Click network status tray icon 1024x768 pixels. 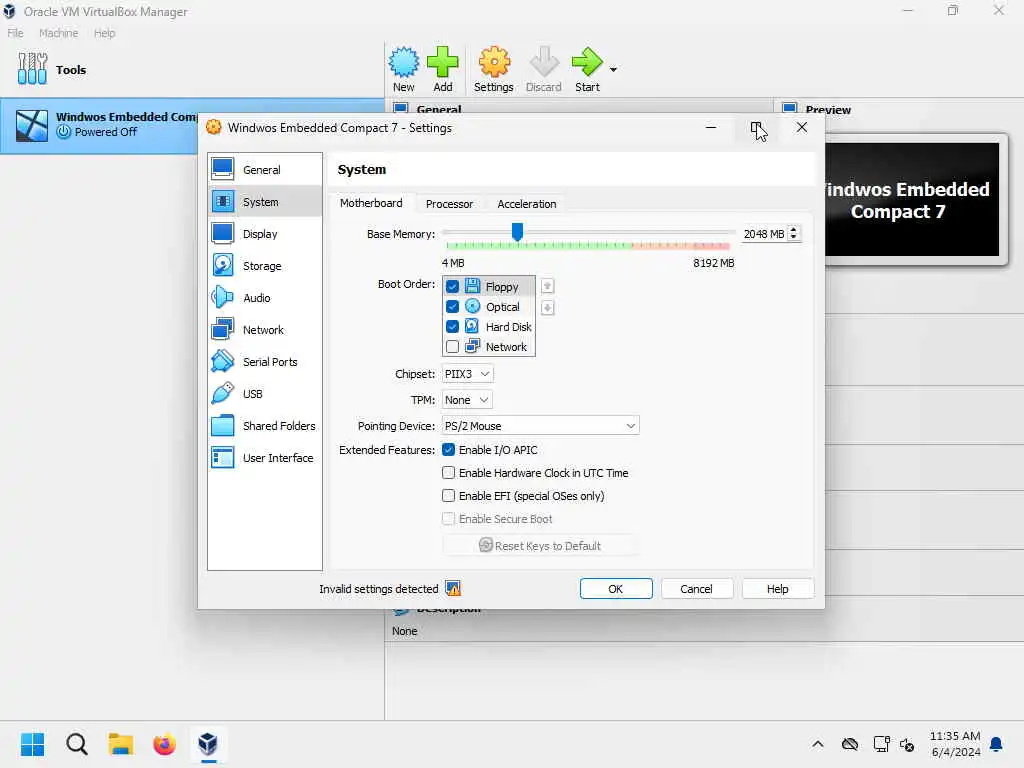(882, 744)
